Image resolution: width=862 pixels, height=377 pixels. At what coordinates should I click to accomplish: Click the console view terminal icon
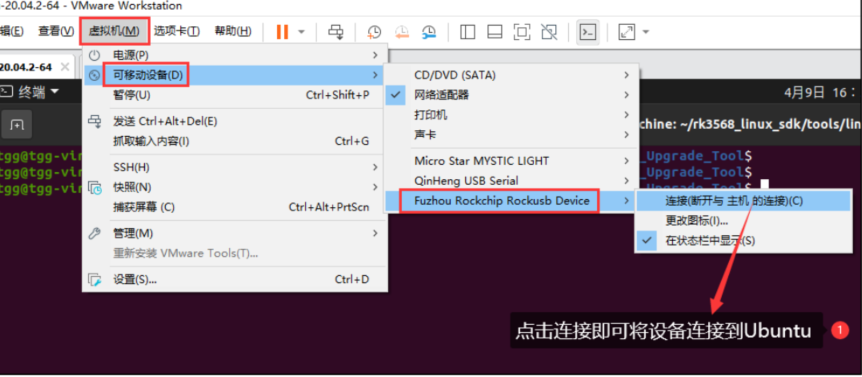click(588, 32)
